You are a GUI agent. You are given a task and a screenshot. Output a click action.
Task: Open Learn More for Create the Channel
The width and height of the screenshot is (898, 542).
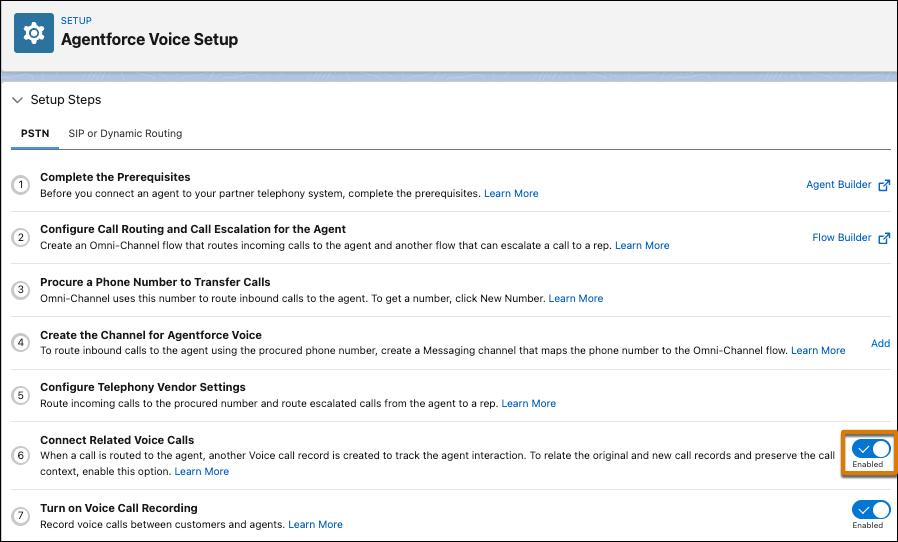pos(818,351)
